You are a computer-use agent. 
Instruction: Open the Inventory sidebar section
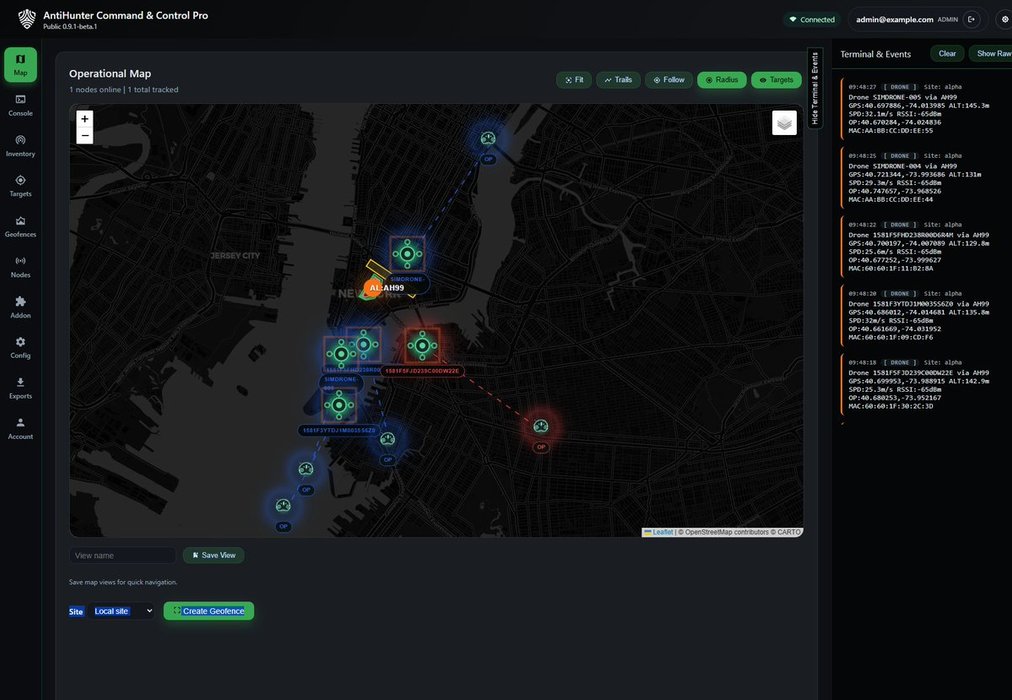[20, 145]
